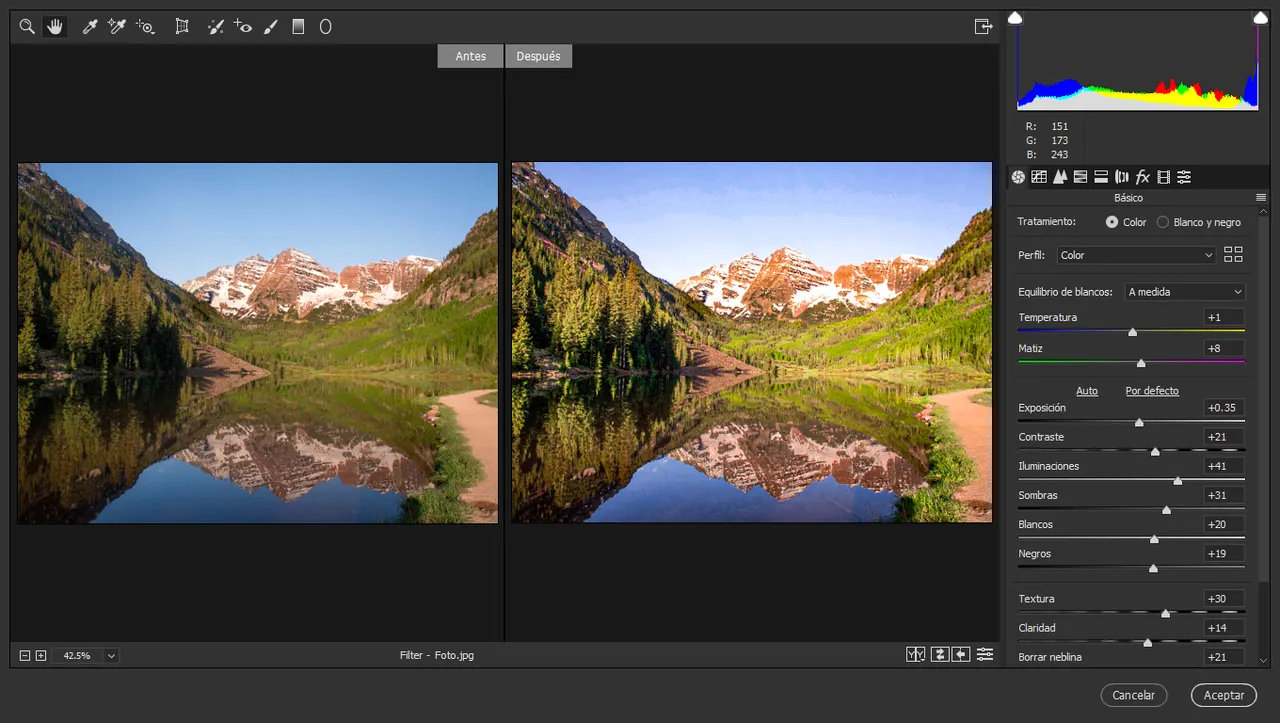Select the Zoom tool

pyautogui.click(x=27, y=27)
